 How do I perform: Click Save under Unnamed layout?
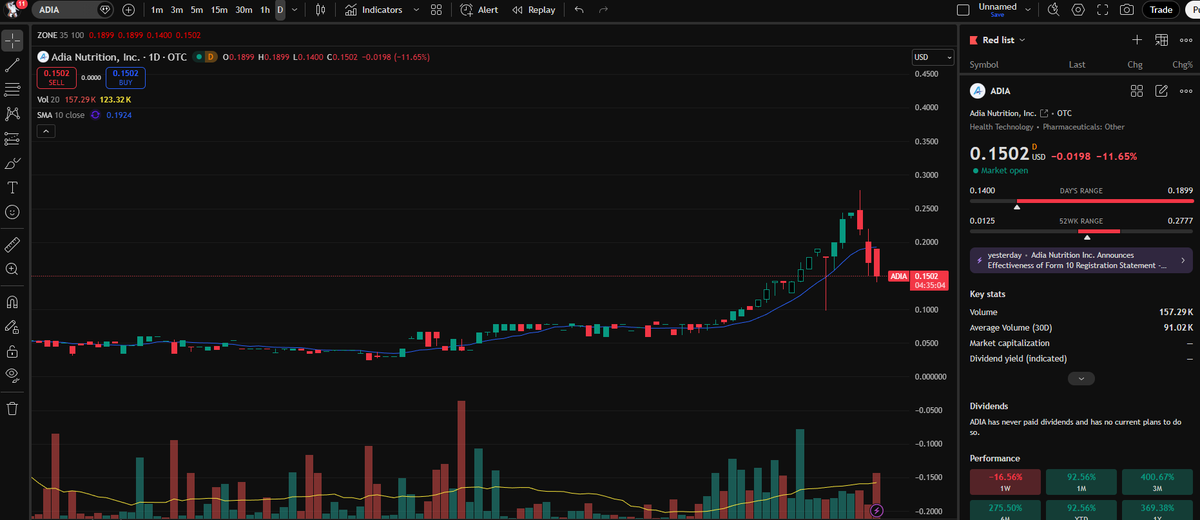click(x=997, y=15)
